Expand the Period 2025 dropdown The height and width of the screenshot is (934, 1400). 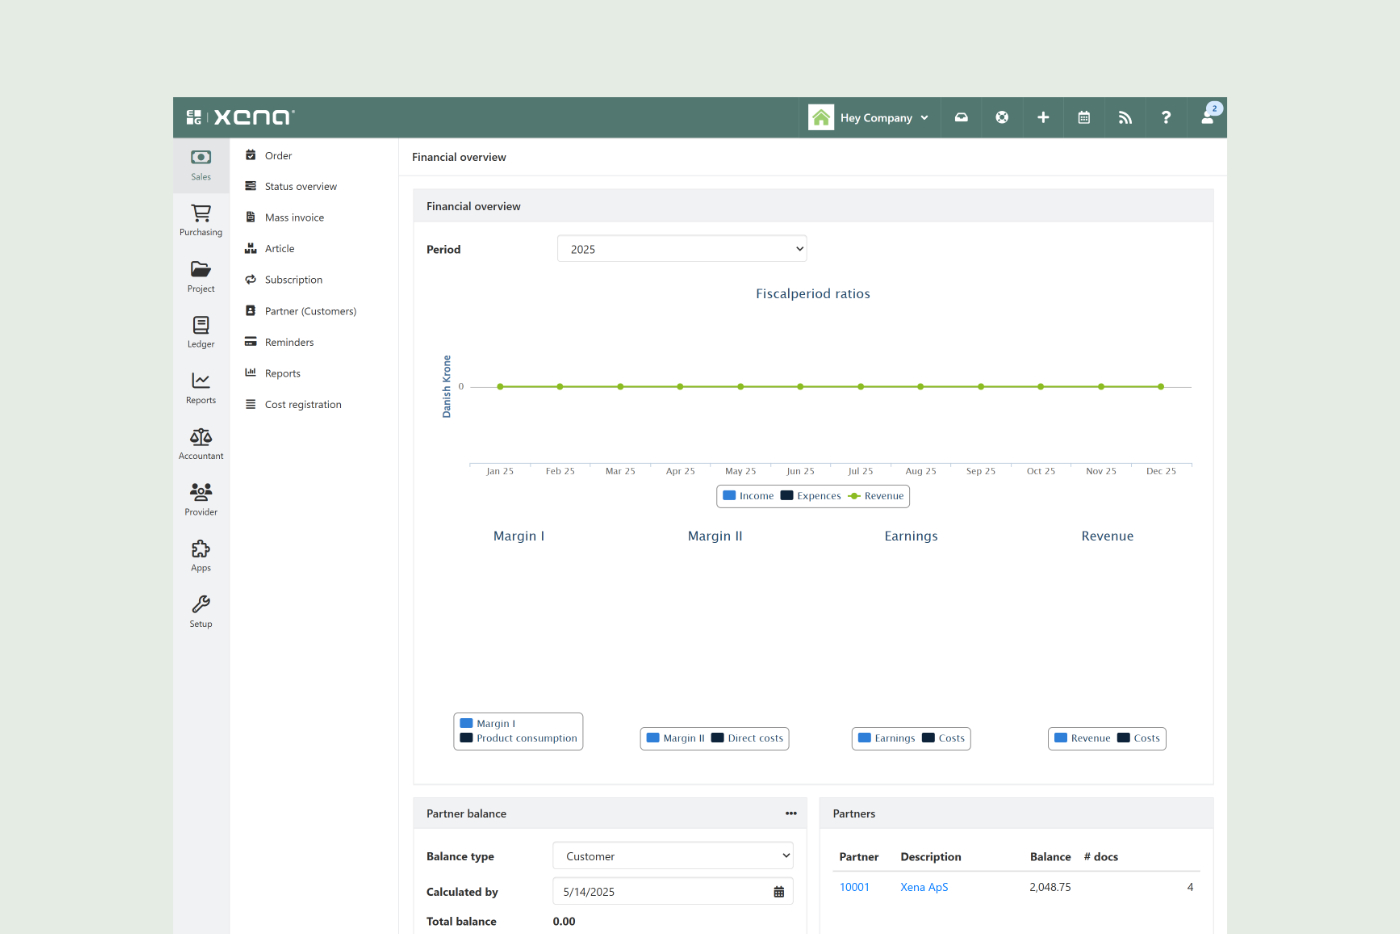(682, 249)
